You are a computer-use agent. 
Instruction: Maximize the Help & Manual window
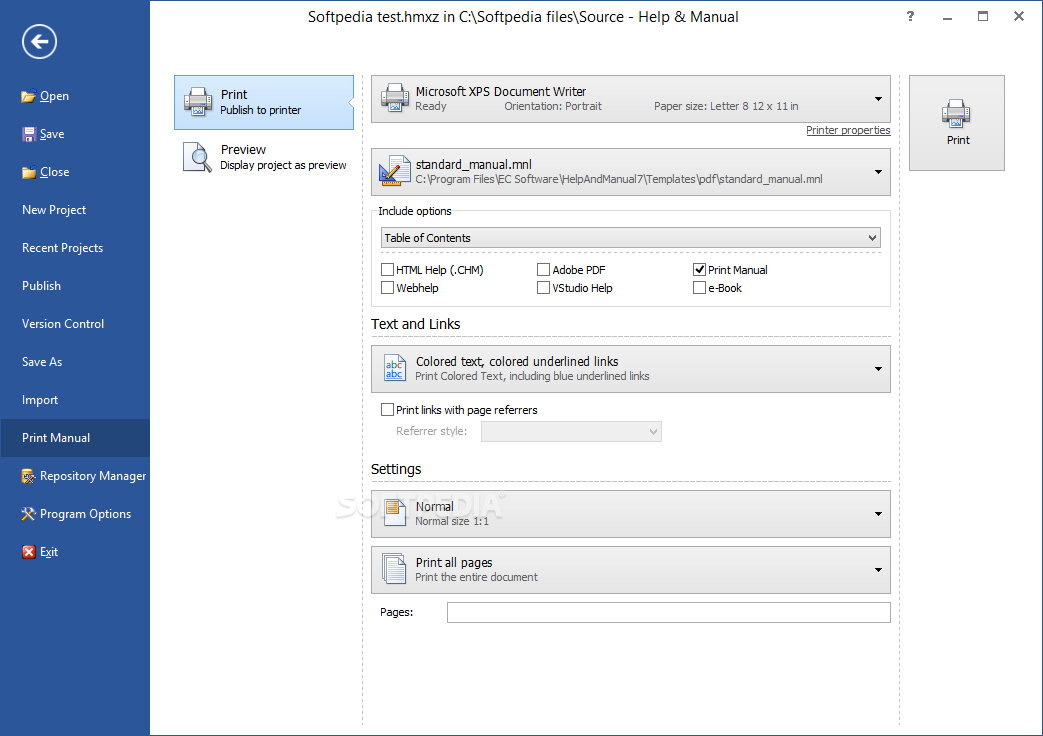click(982, 16)
